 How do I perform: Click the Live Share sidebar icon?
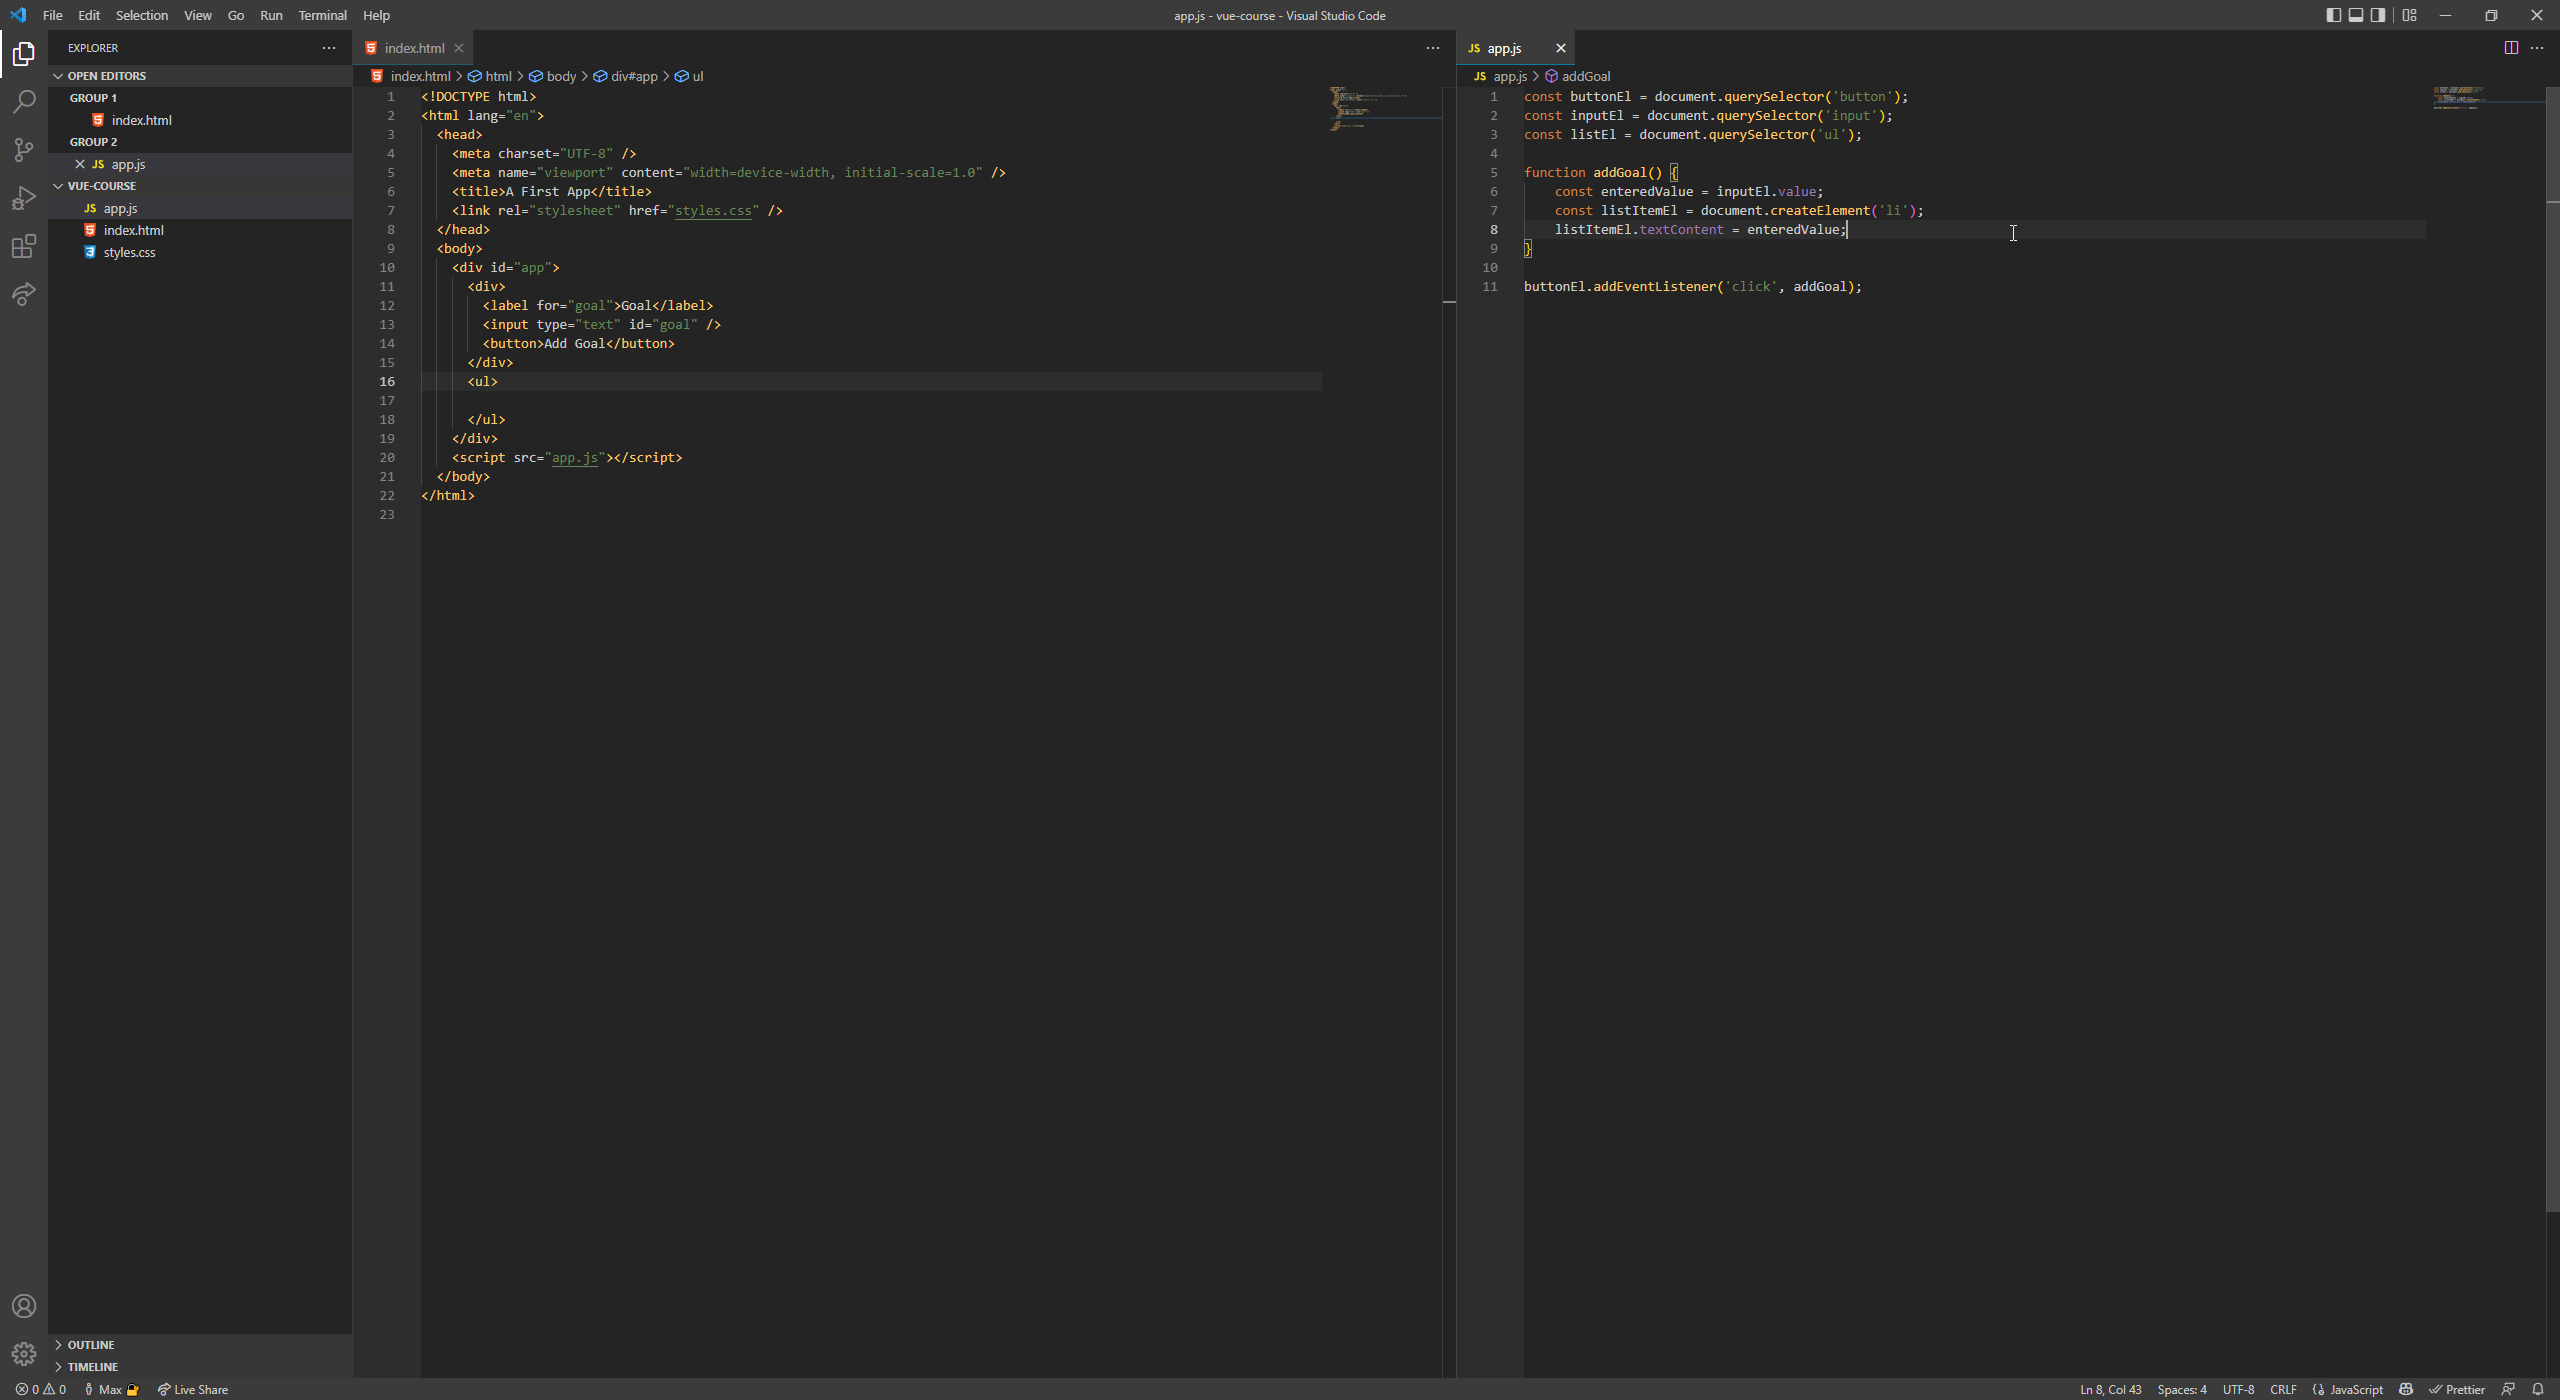24,294
